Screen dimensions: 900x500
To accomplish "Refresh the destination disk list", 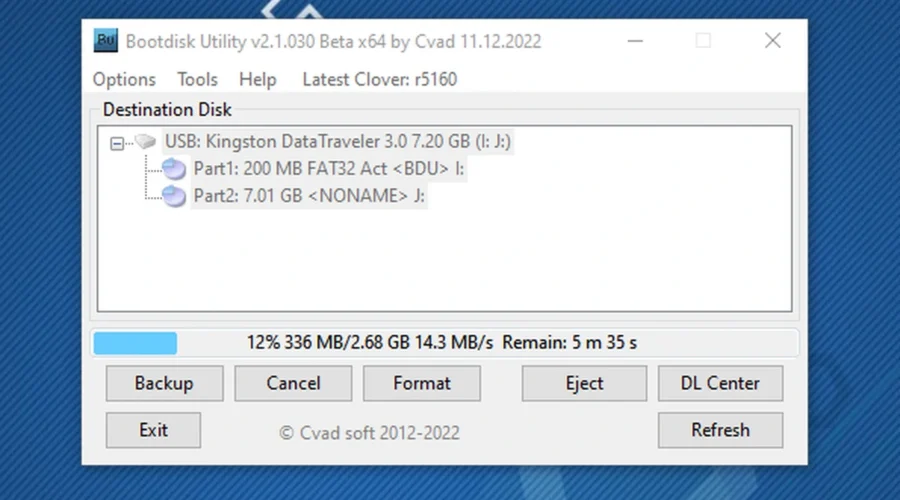I will 720,430.
